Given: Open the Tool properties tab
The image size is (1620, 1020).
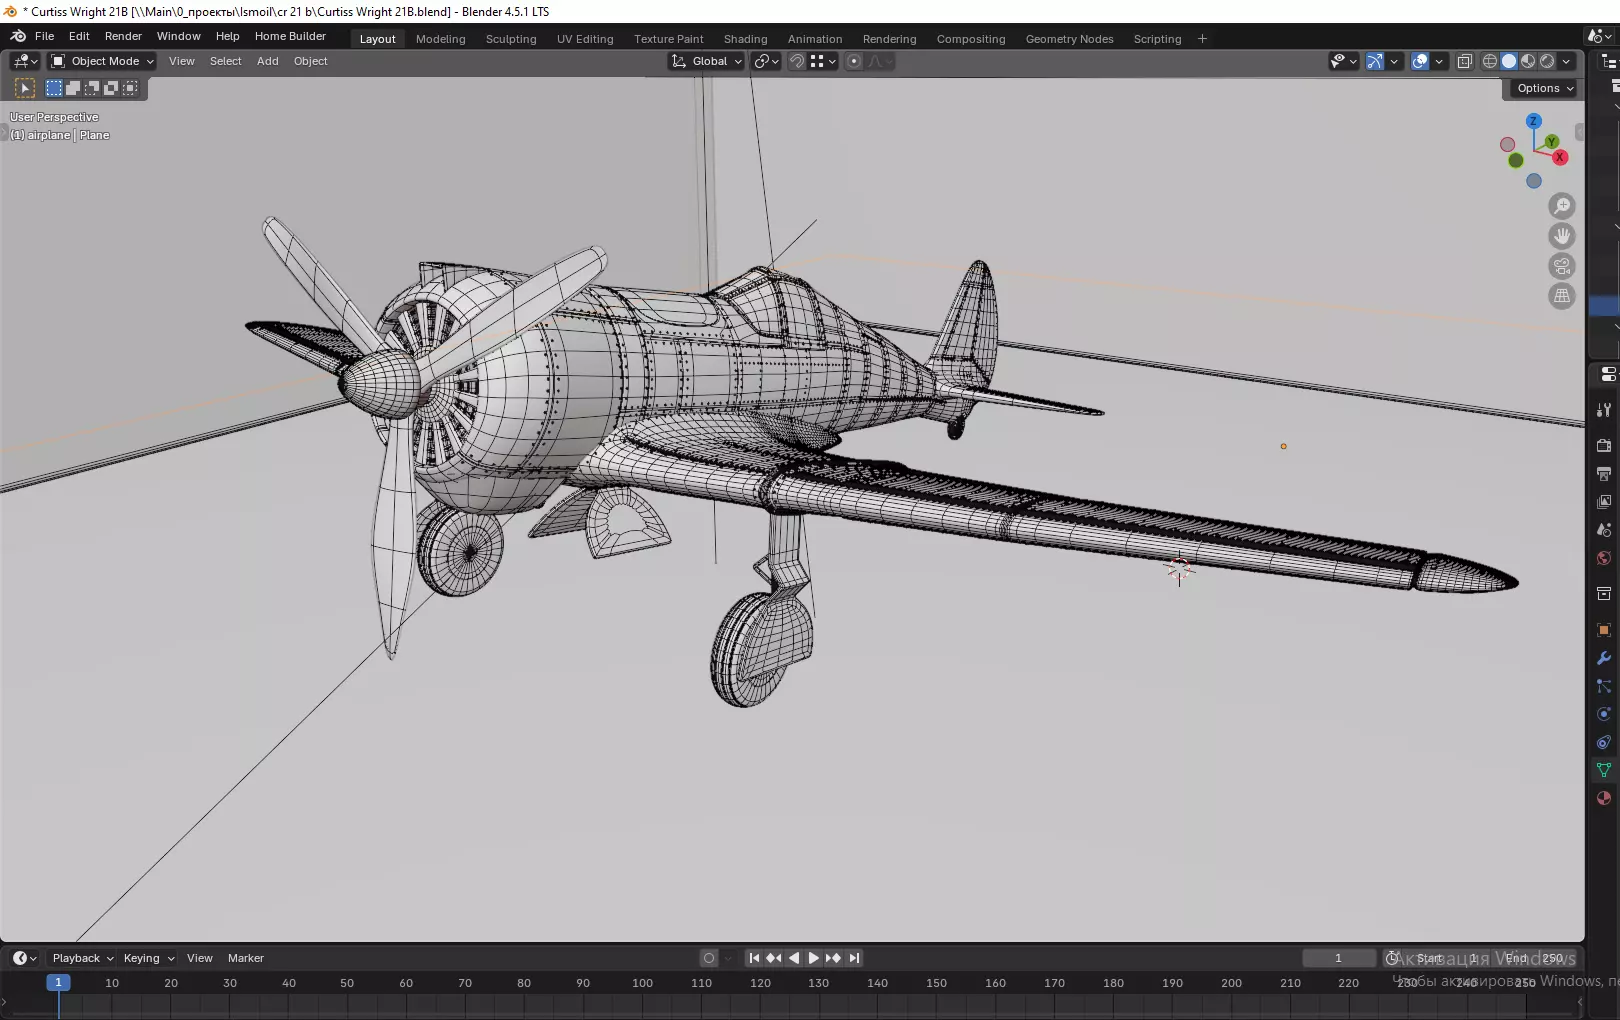Looking at the screenshot, I should coord(1604,410).
